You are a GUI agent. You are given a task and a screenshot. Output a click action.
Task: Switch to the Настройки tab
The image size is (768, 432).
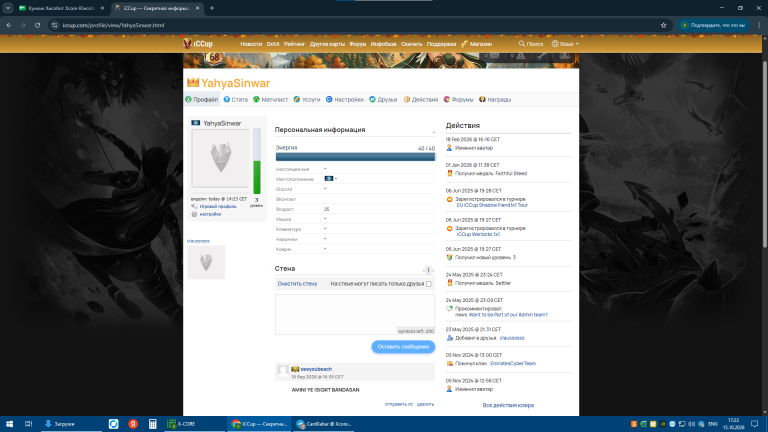pos(345,99)
